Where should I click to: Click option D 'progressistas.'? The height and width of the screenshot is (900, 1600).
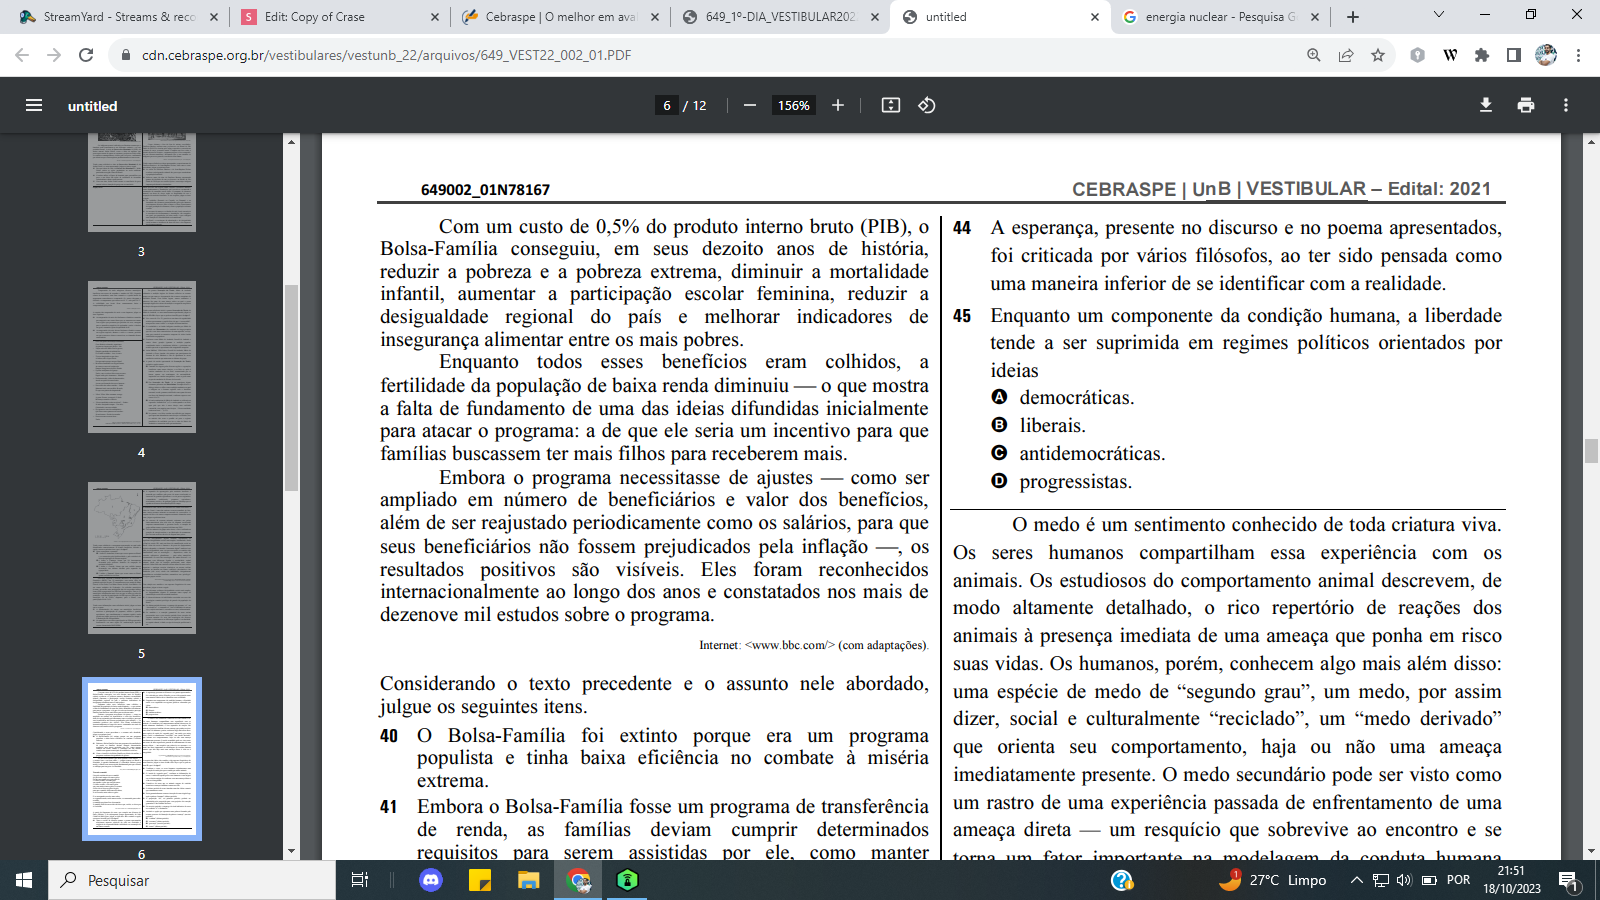coord(1075,481)
